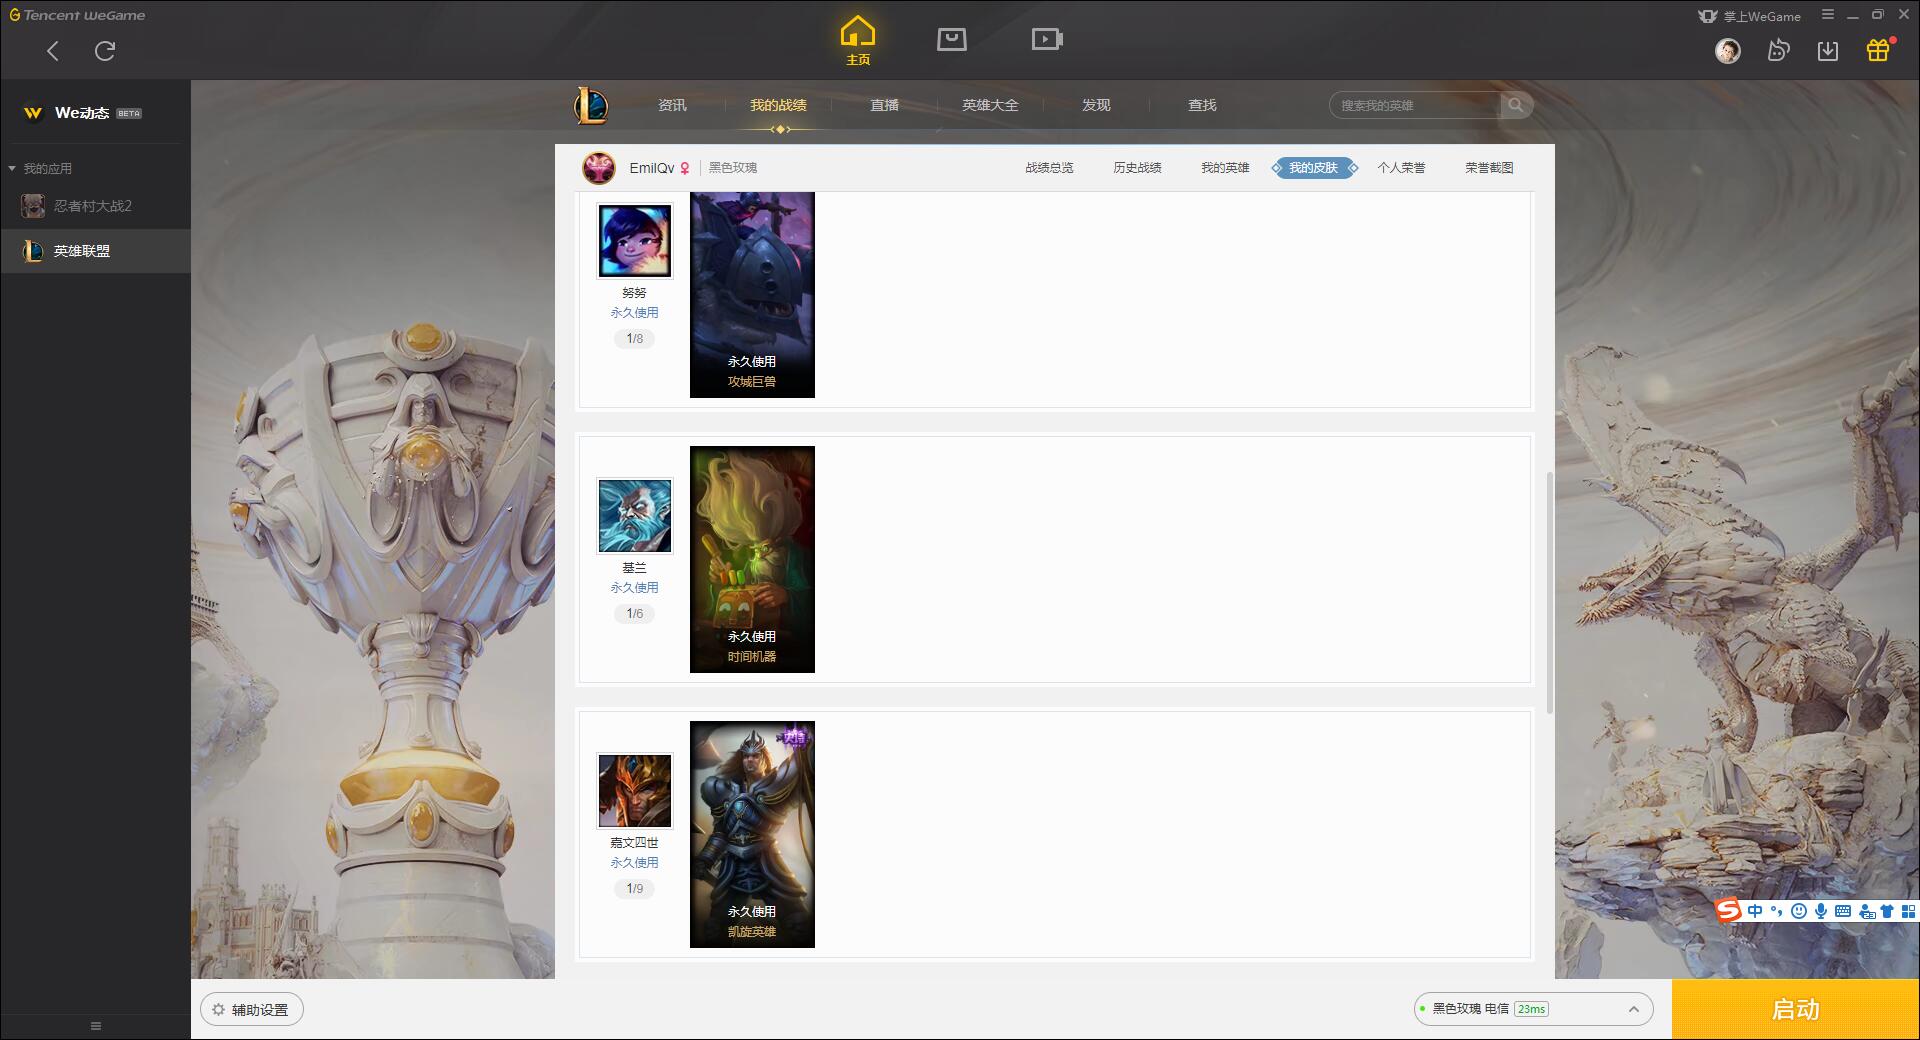
Task: Open the 时间机器 skin card
Action: [x=752, y=559]
